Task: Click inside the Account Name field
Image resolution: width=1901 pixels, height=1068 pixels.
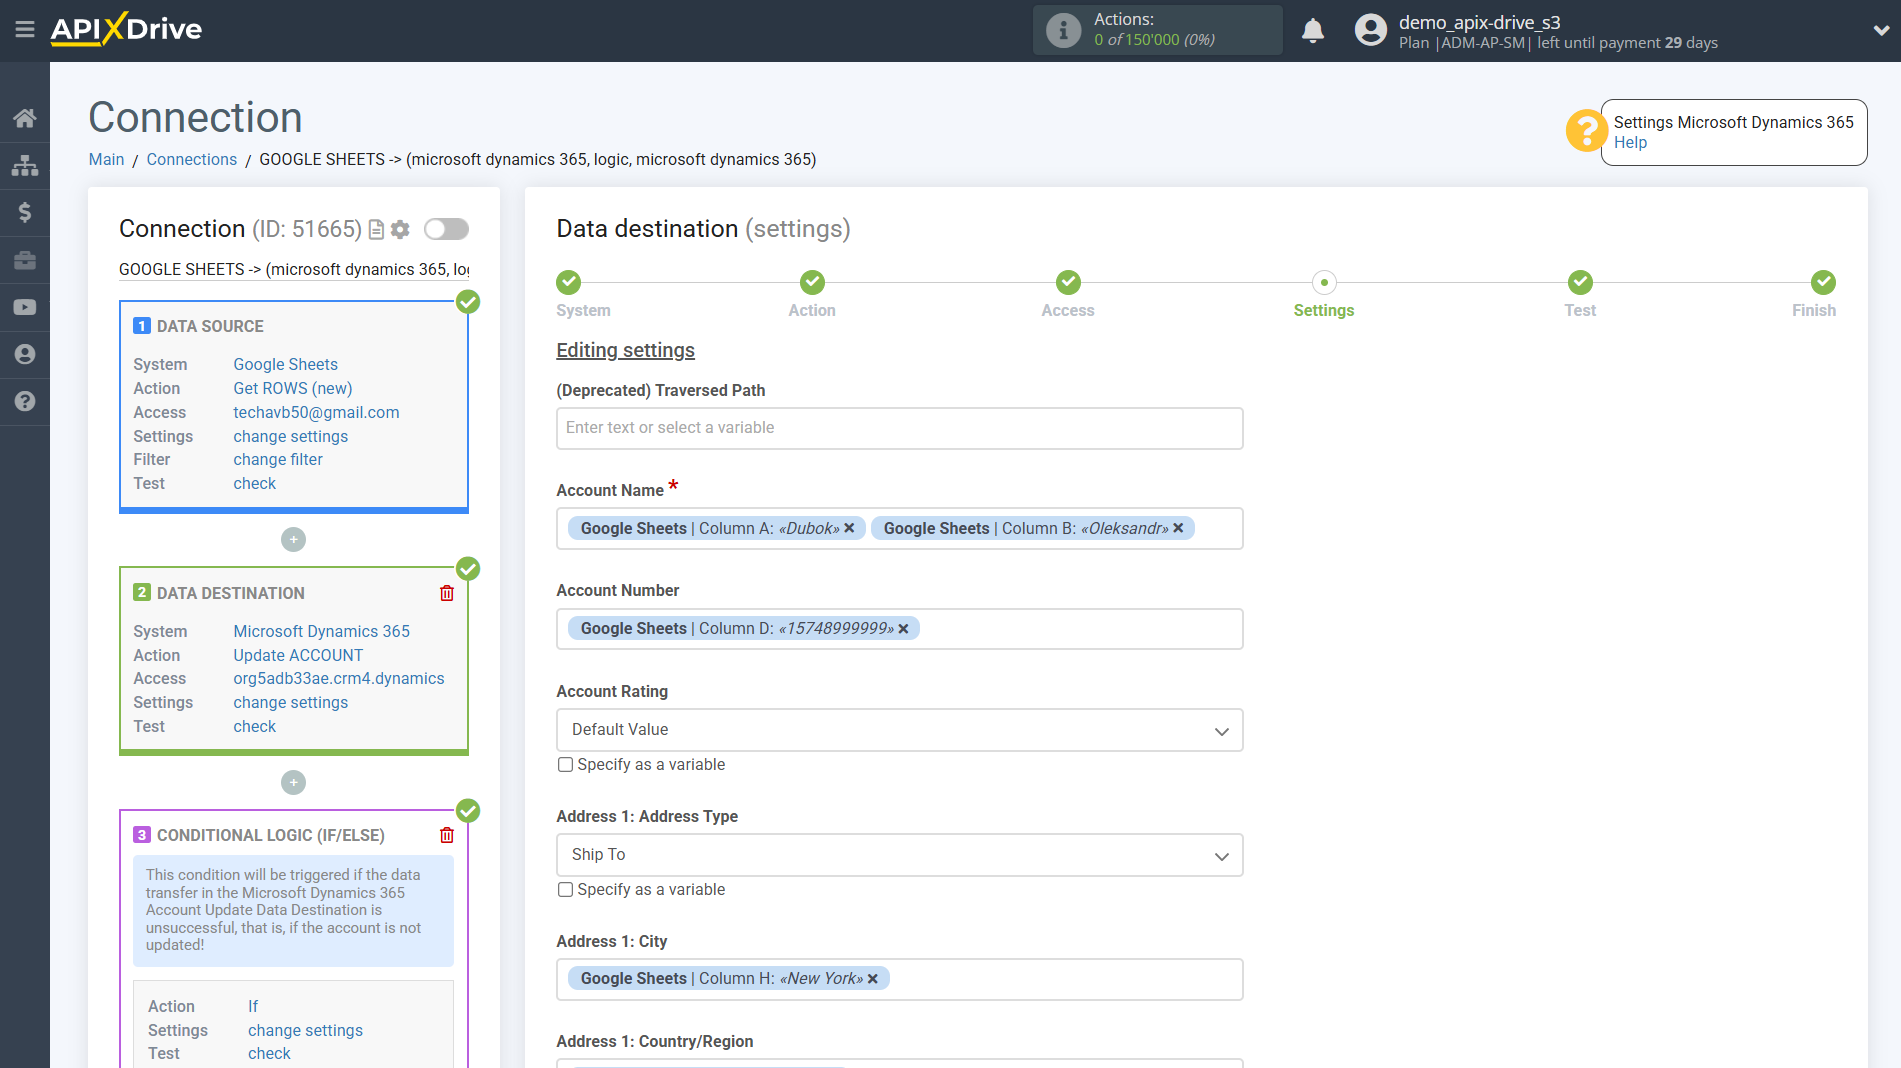Action: click(x=899, y=528)
